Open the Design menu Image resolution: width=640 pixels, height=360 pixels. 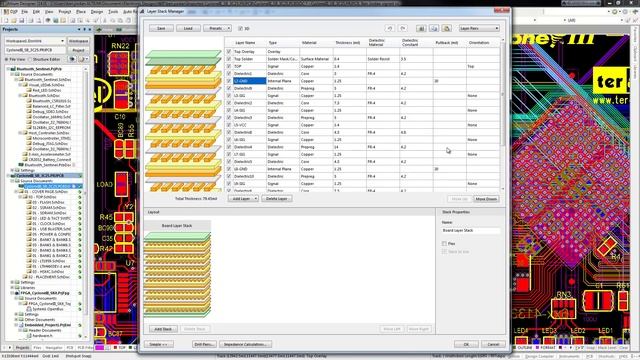(97, 12)
